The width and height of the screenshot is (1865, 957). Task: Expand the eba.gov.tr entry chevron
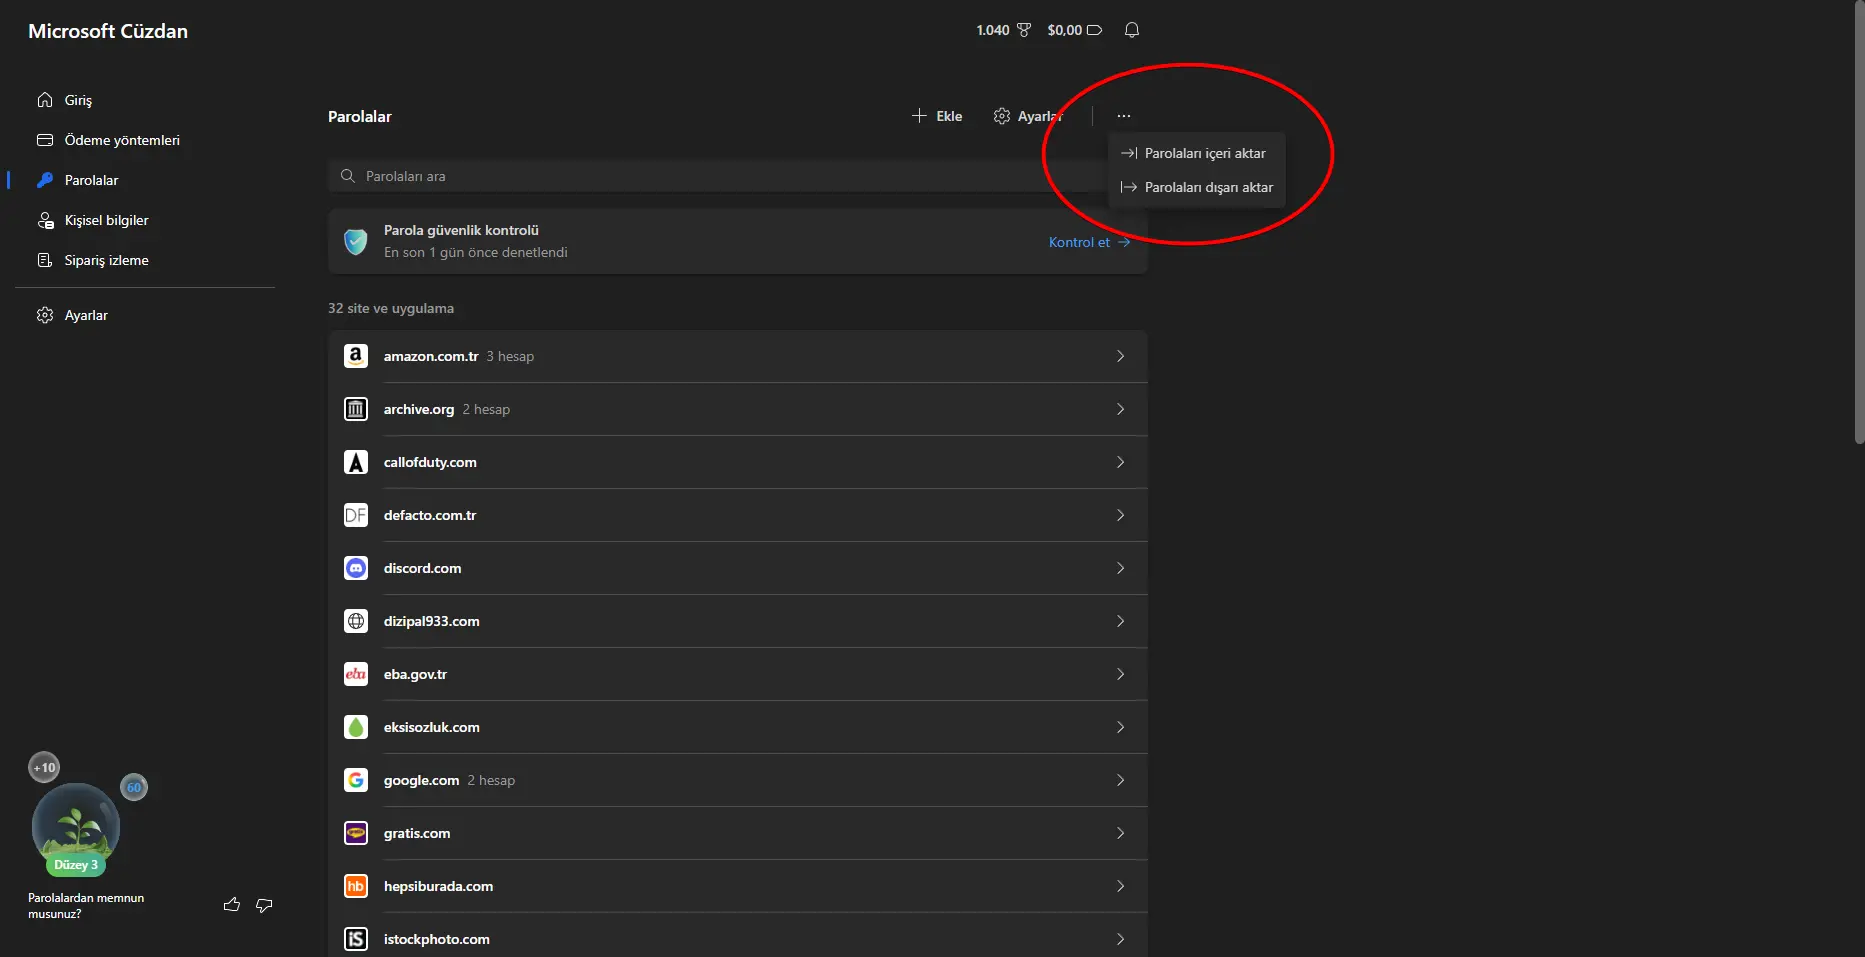tap(1120, 674)
